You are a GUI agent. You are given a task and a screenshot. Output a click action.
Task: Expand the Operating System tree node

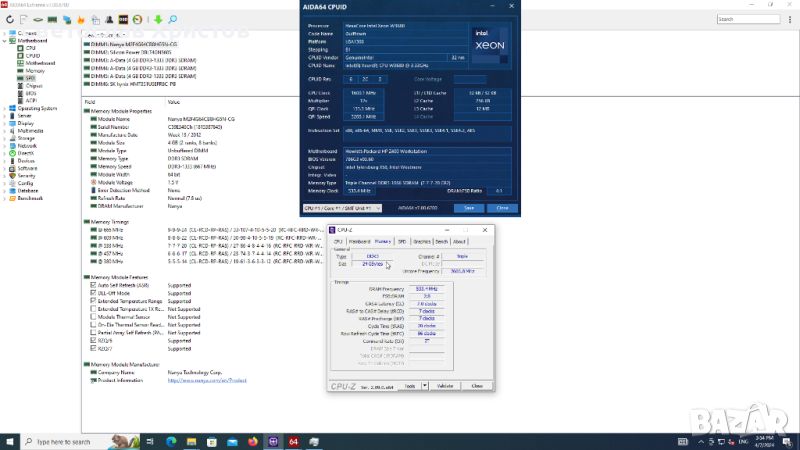pos(5,108)
